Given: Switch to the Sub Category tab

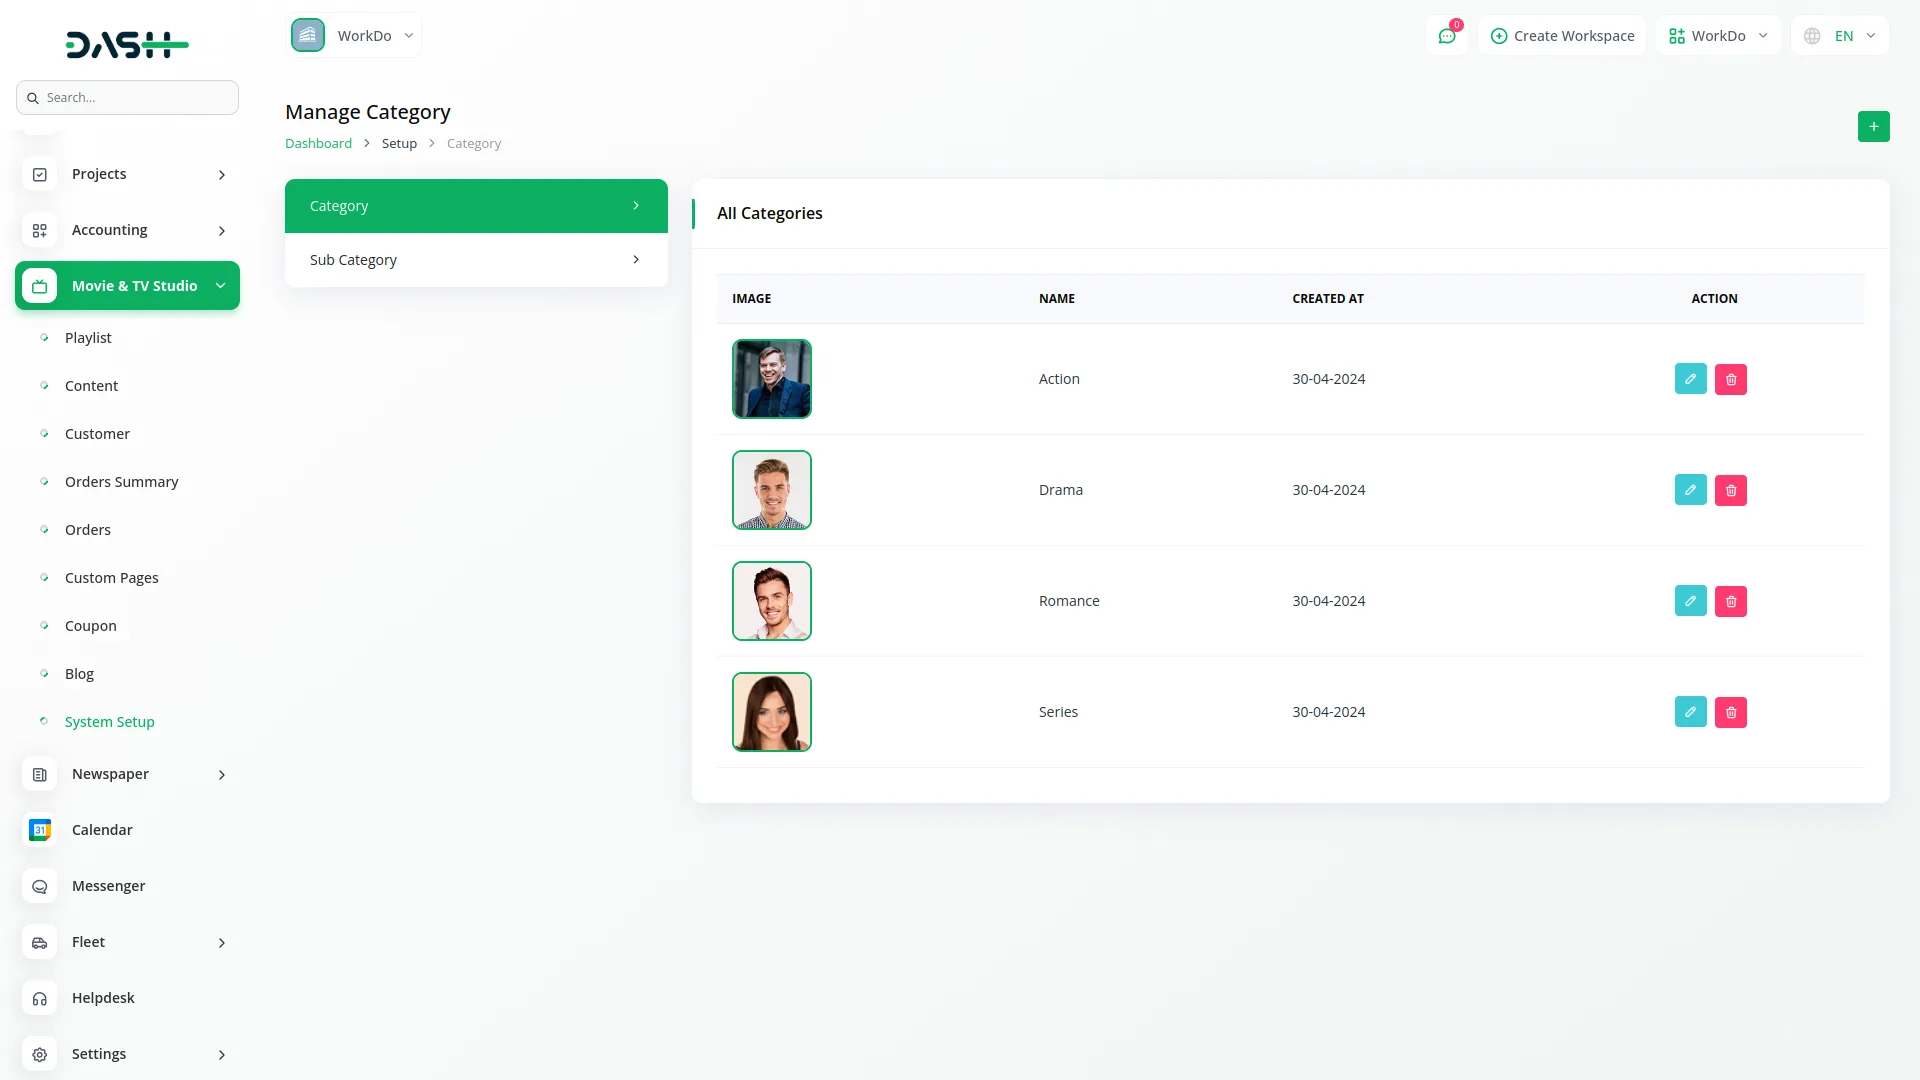Looking at the screenshot, I should pyautogui.click(x=476, y=260).
